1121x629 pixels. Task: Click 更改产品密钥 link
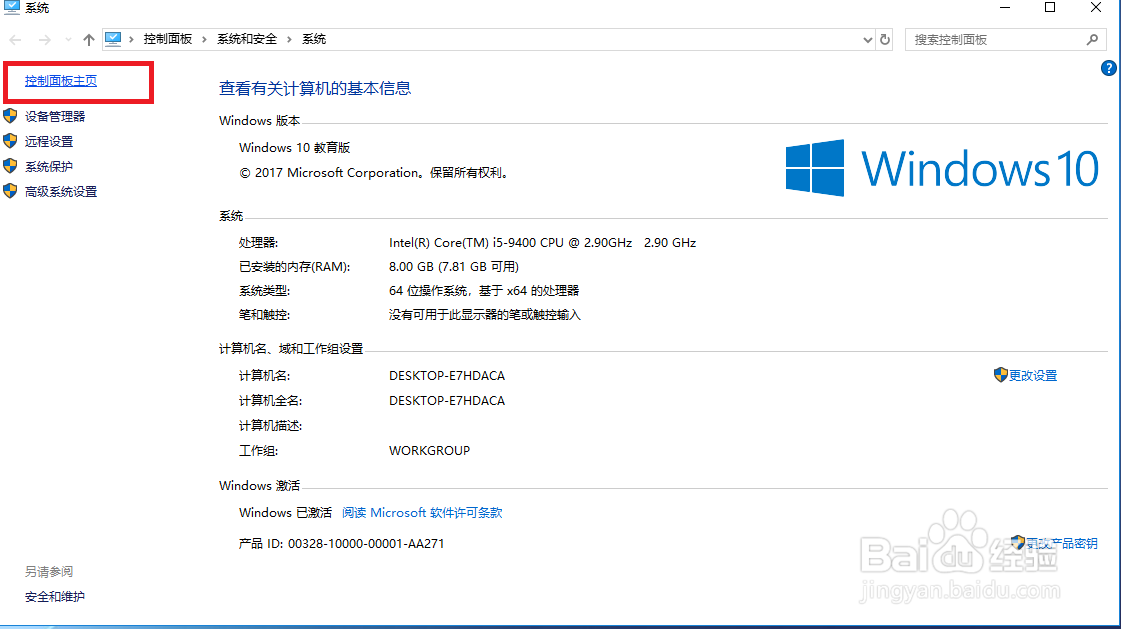click(x=1062, y=543)
